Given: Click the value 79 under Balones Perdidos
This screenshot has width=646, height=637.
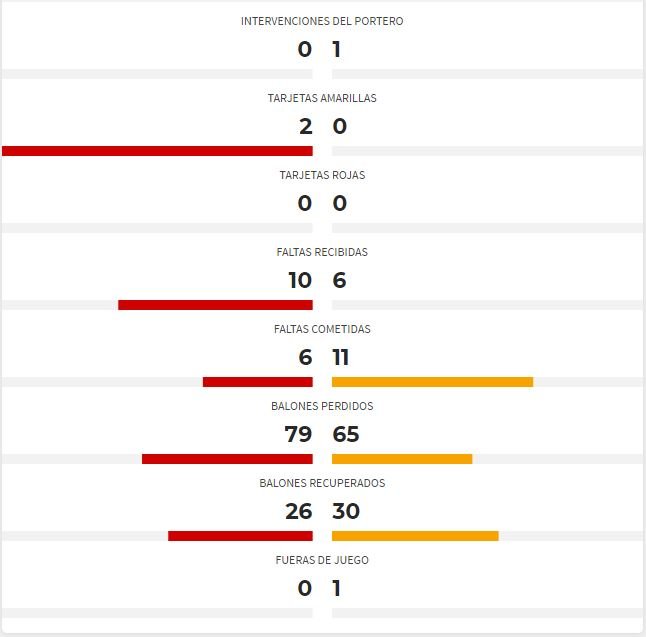Looking at the screenshot, I should coord(298,434).
